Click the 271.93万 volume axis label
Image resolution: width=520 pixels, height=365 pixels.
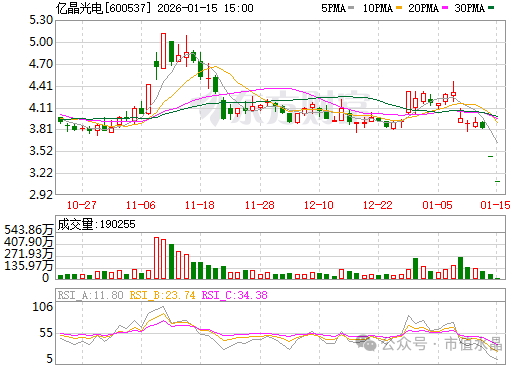[x=29, y=254]
